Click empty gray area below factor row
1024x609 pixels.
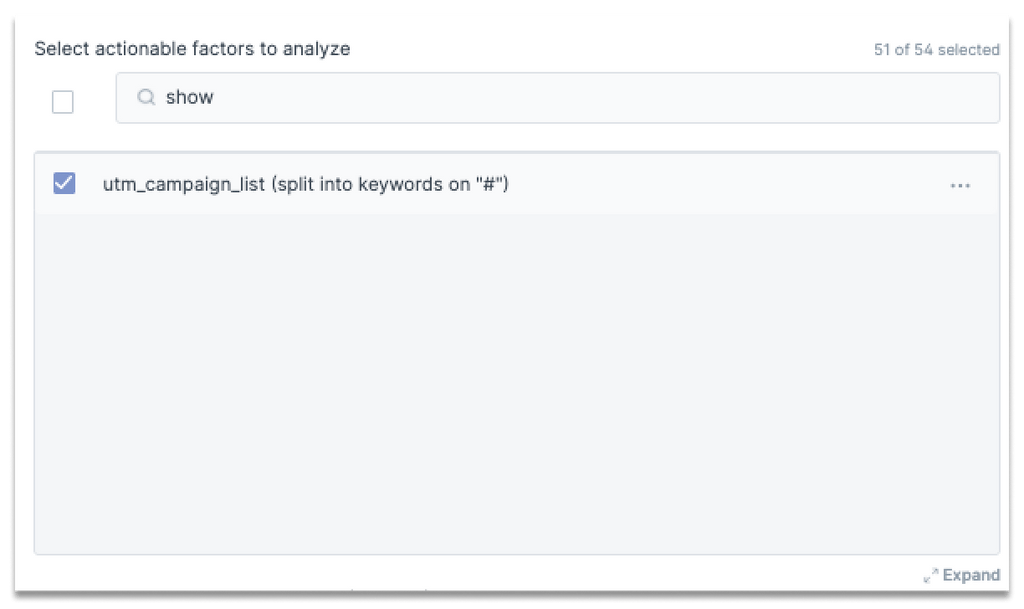(516, 380)
